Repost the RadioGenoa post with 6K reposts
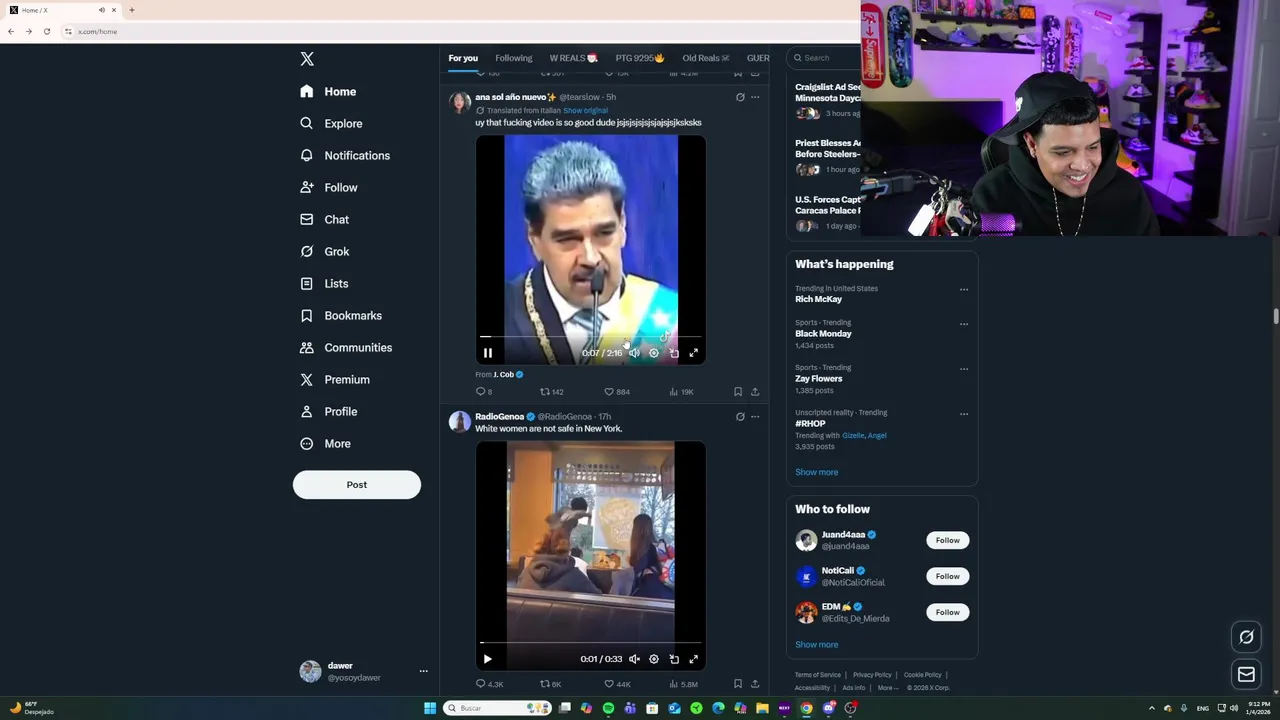This screenshot has width=1280, height=720. coord(551,684)
